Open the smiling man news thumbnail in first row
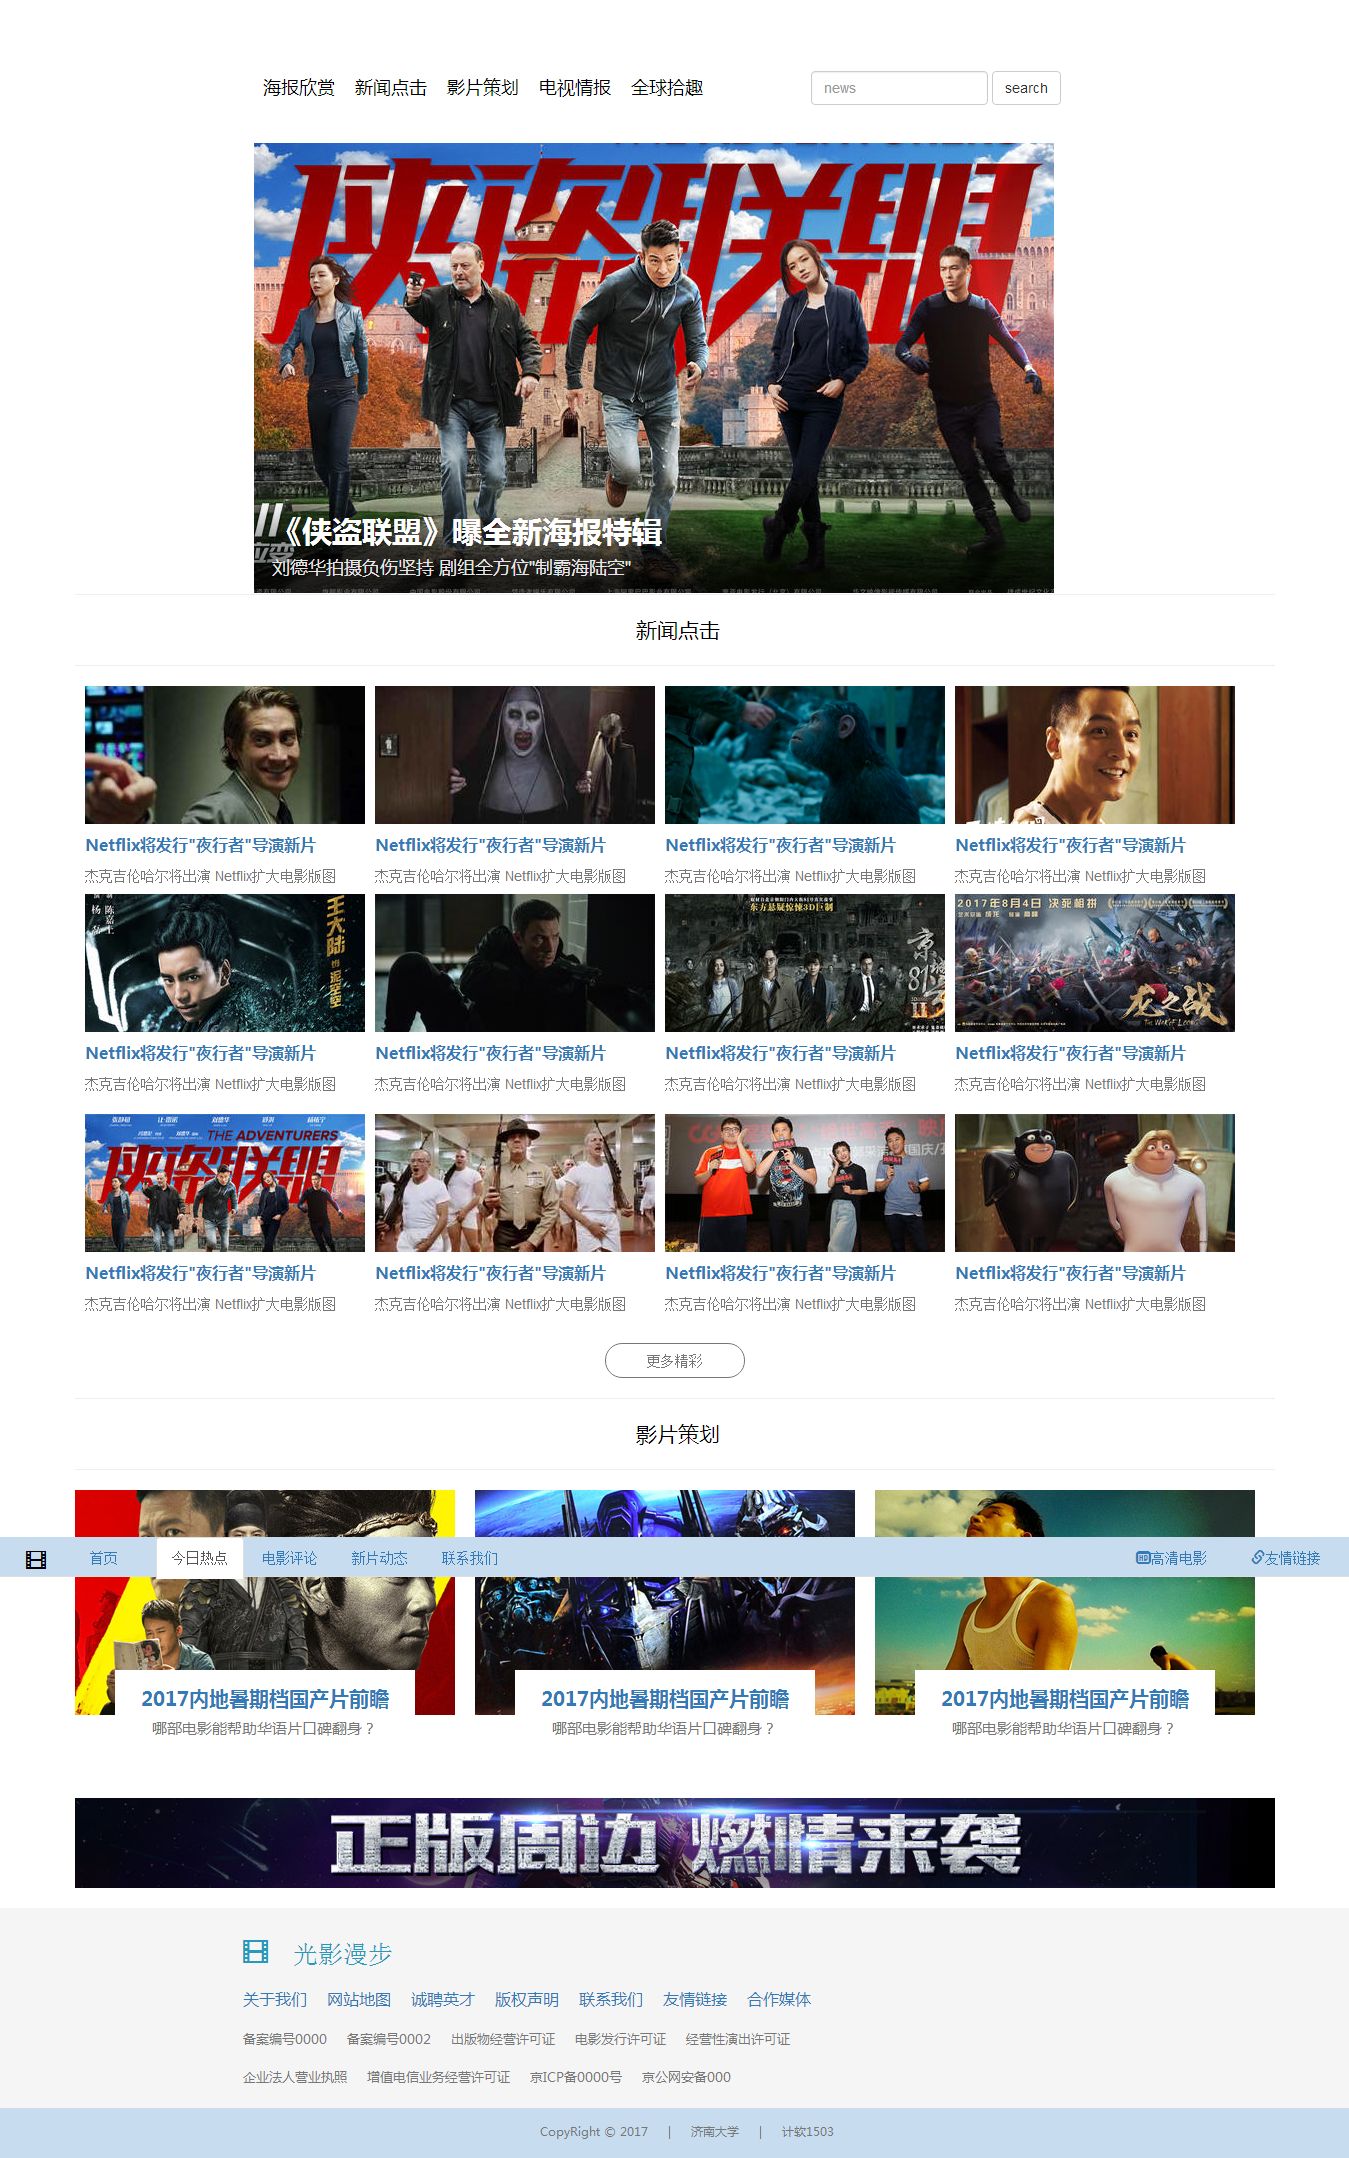Screen dimensions: 1349x2158 coord(1095,755)
